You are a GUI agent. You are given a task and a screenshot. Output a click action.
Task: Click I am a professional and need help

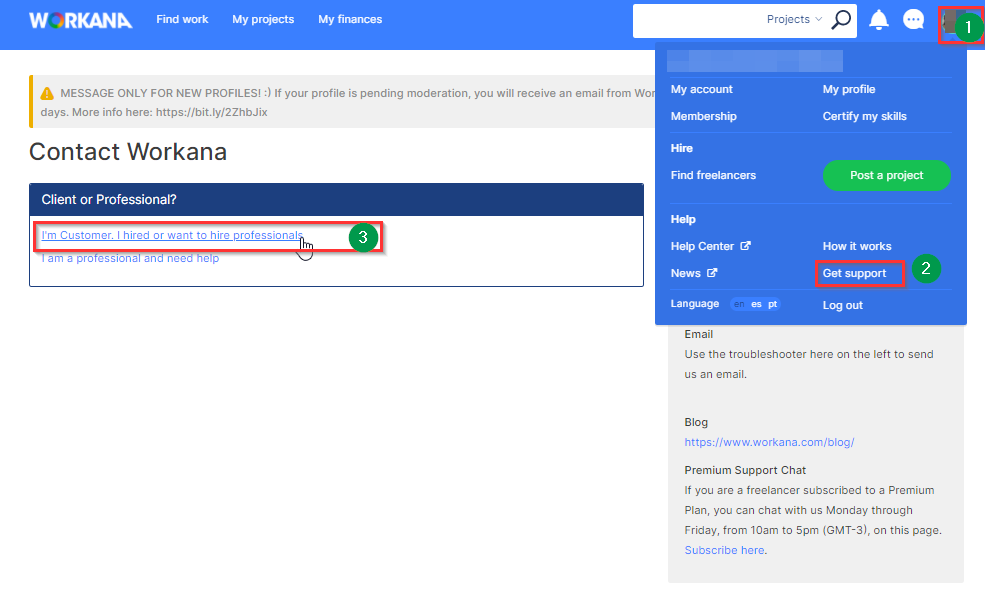(130, 258)
